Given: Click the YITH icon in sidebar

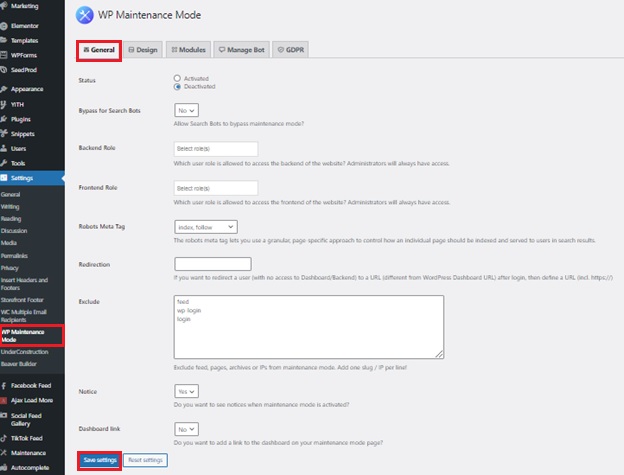Looking at the screenshot, I should pyautogui.click(x=4, y=104).
